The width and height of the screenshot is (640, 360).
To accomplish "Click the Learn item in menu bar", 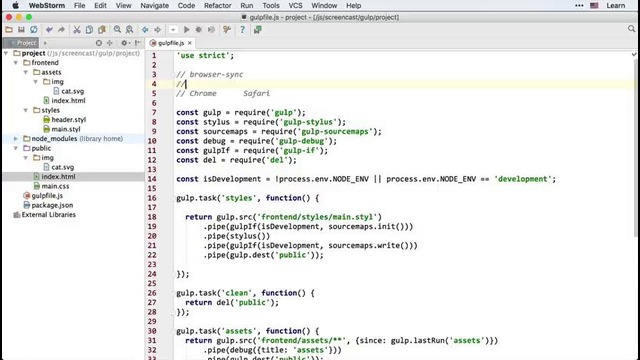I will point(616,6).
